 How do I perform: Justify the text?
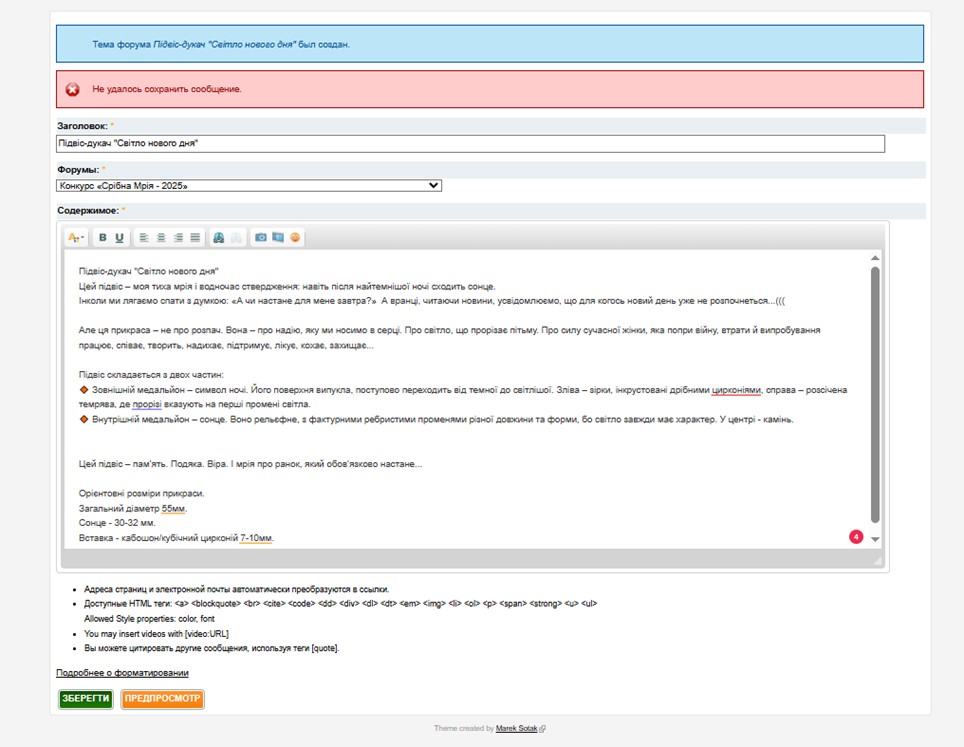pyautogui.click(x=195, y=238)
